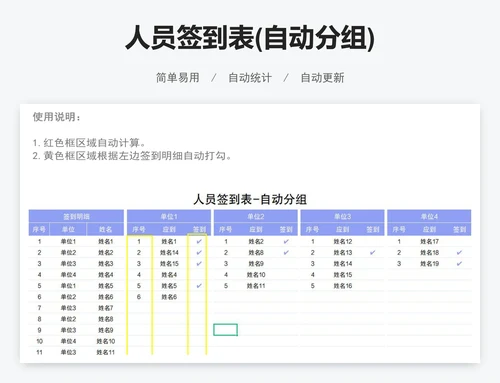Click the 应到 column header under 单位1

coord(169,229)
